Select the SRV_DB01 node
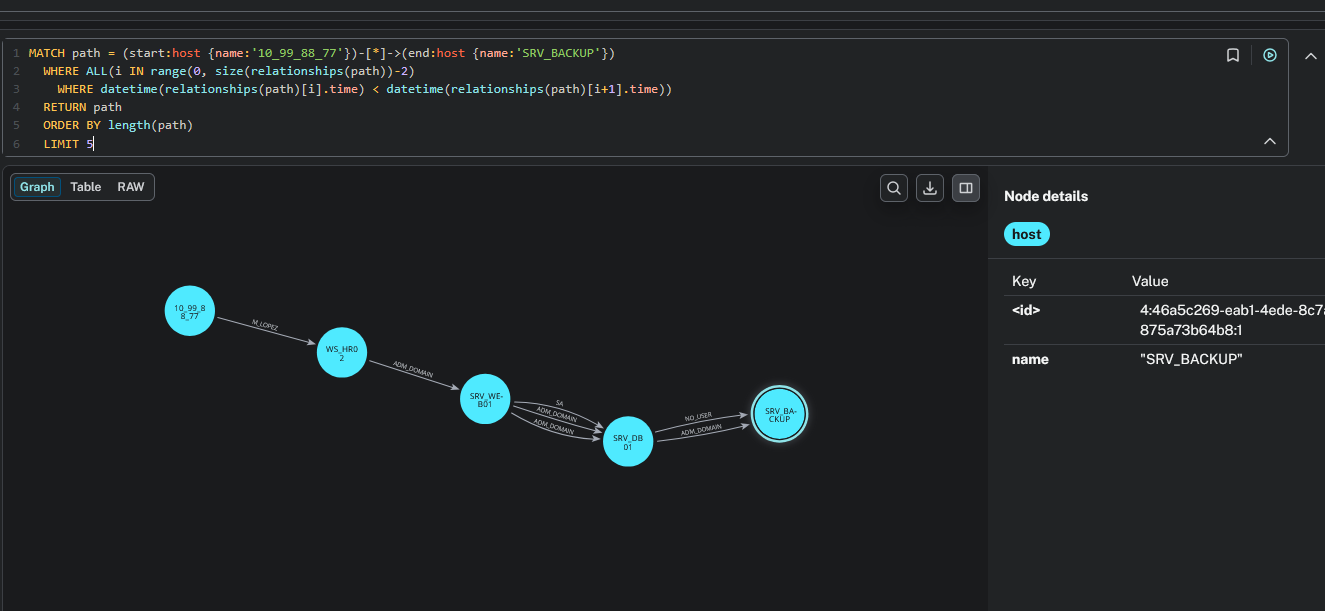Image resolution: width=1325 pixels, height=611 pixels. click(628, 441)
